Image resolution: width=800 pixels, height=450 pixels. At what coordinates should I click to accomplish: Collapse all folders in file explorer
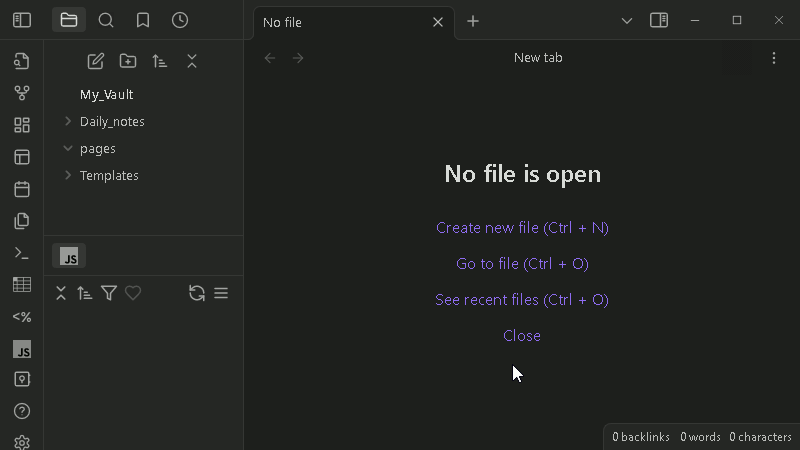(192, 61)
